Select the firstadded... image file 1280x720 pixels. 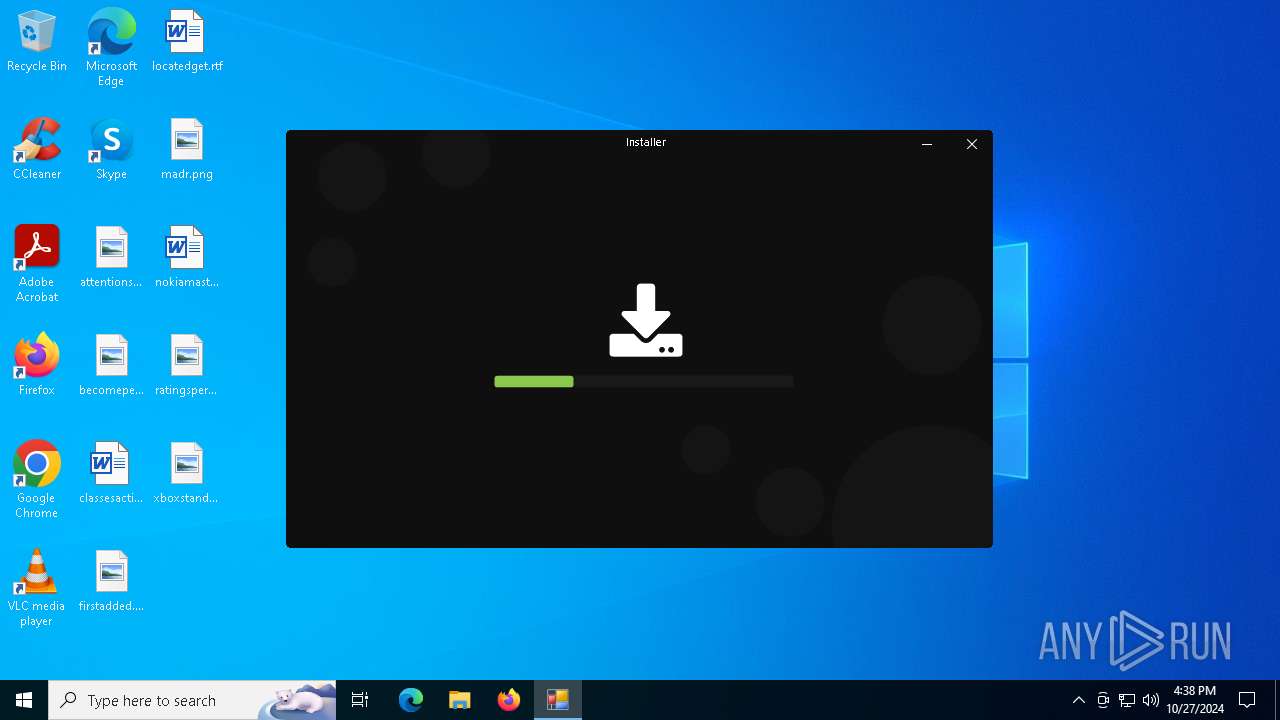[111, 582]
